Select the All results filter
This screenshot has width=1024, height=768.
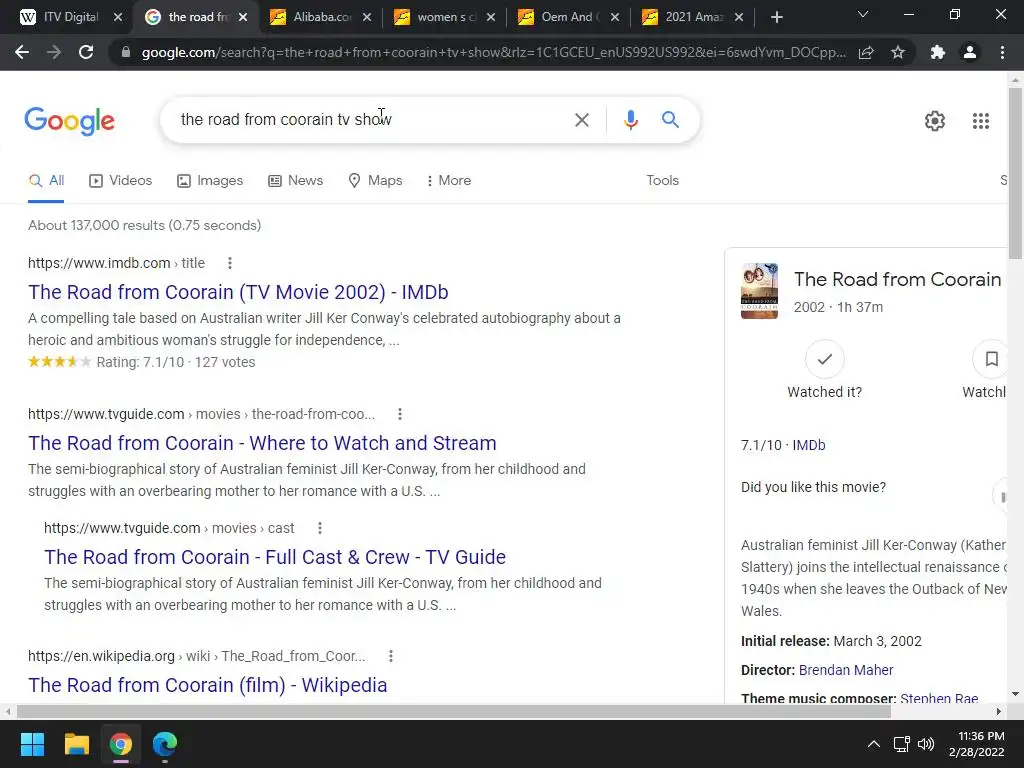click(46, 180)
